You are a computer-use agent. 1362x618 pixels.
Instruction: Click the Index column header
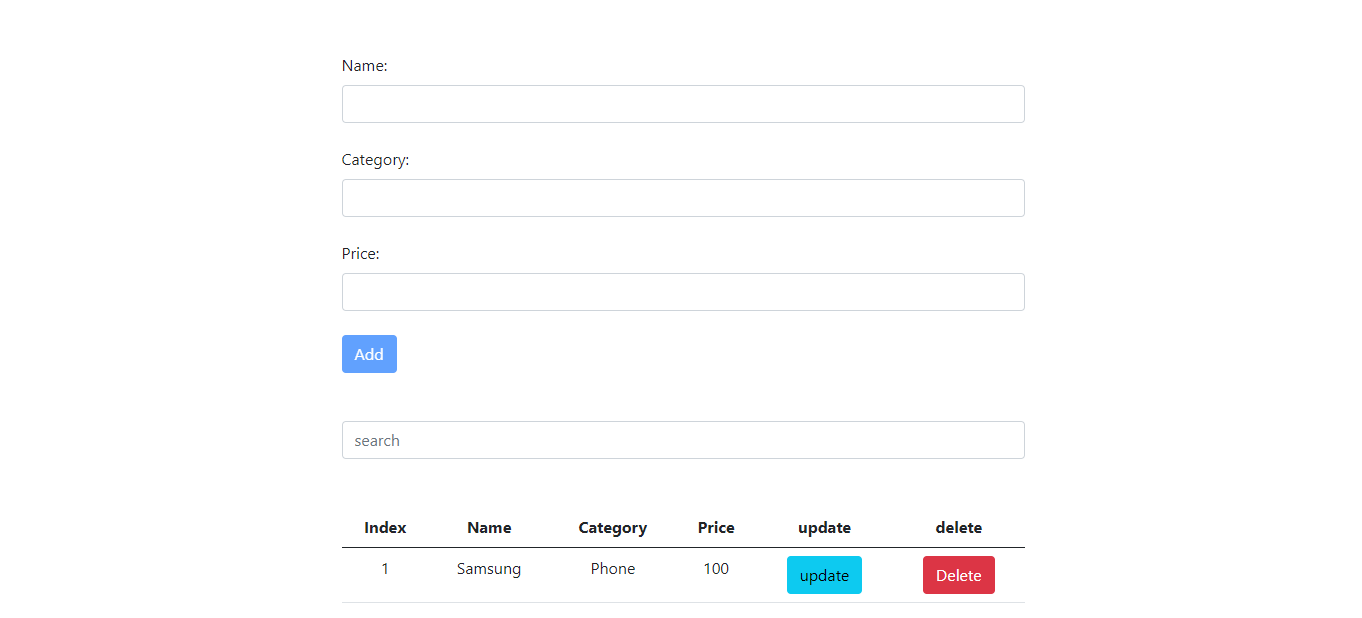tap(385, 527)
